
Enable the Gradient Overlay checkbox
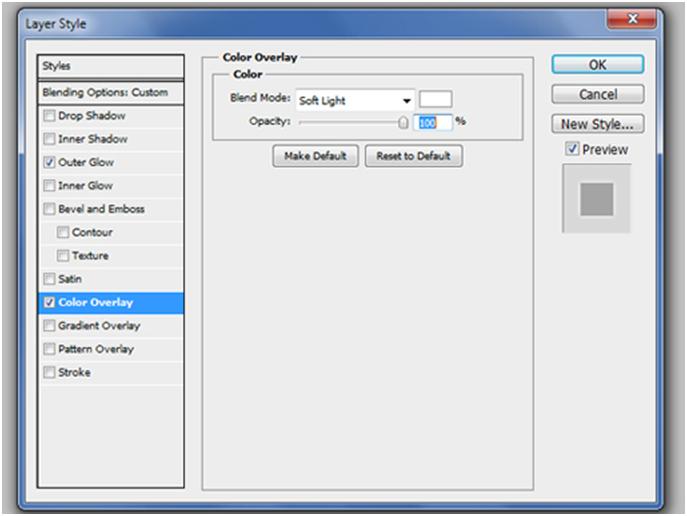tap(49, 325)
